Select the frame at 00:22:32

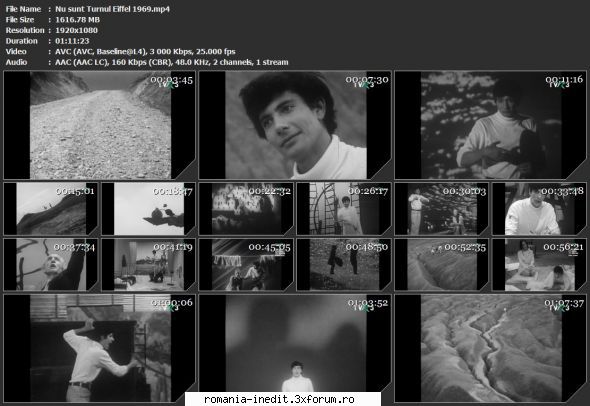point(246,209)
